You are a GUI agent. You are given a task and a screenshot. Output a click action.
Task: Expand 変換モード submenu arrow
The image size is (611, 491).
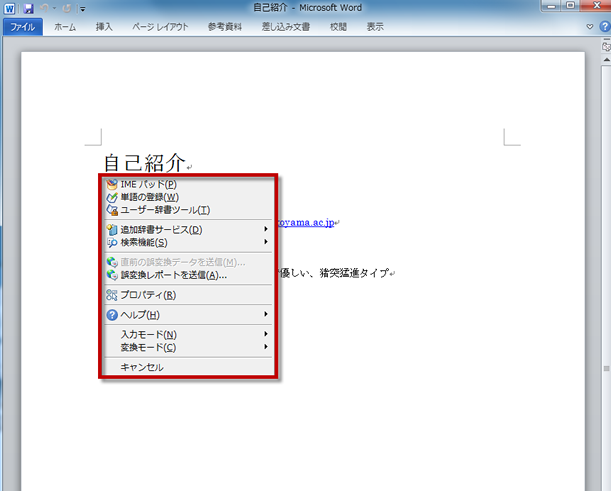[266, 346]
